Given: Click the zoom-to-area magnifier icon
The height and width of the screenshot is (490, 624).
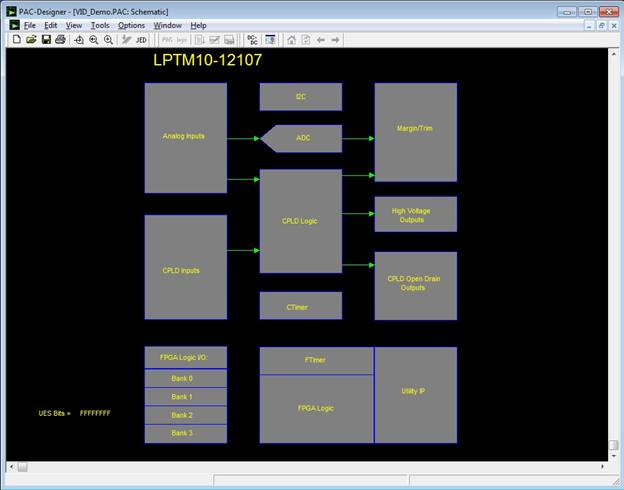Looking at the screenshot, I should click(x=79, y=40).
